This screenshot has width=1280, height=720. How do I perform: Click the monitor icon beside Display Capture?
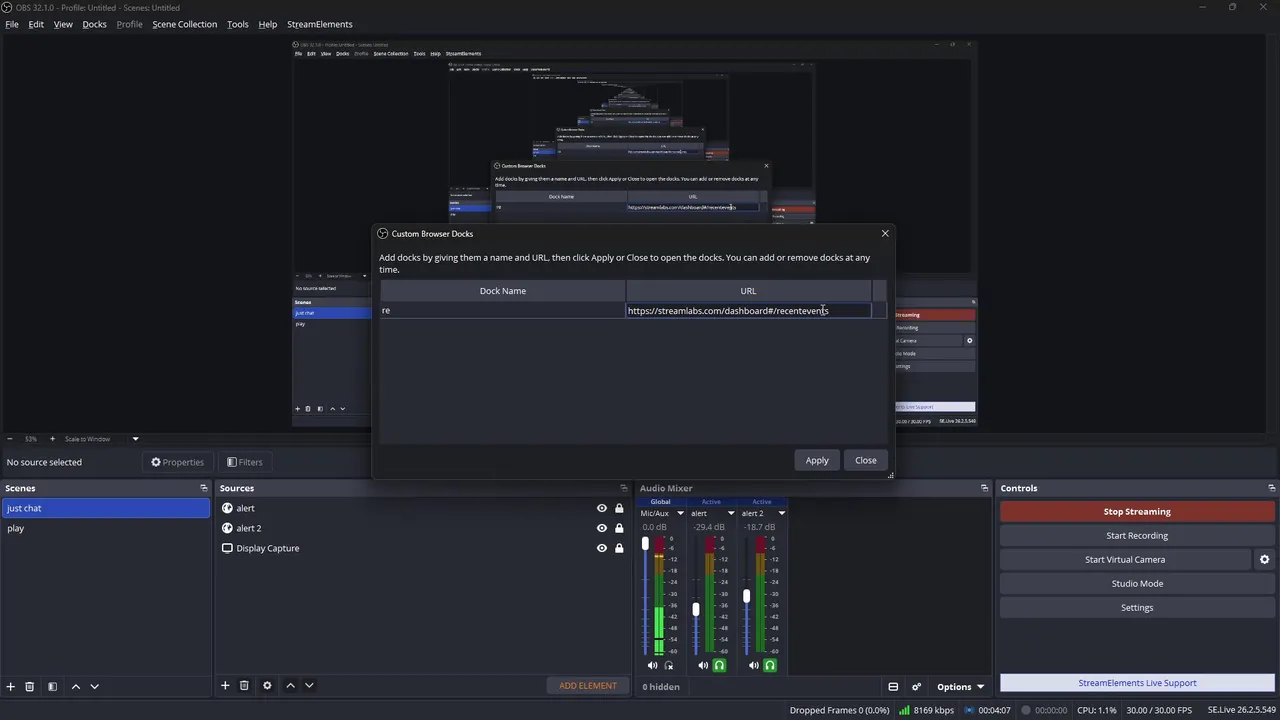coord(227,548)
